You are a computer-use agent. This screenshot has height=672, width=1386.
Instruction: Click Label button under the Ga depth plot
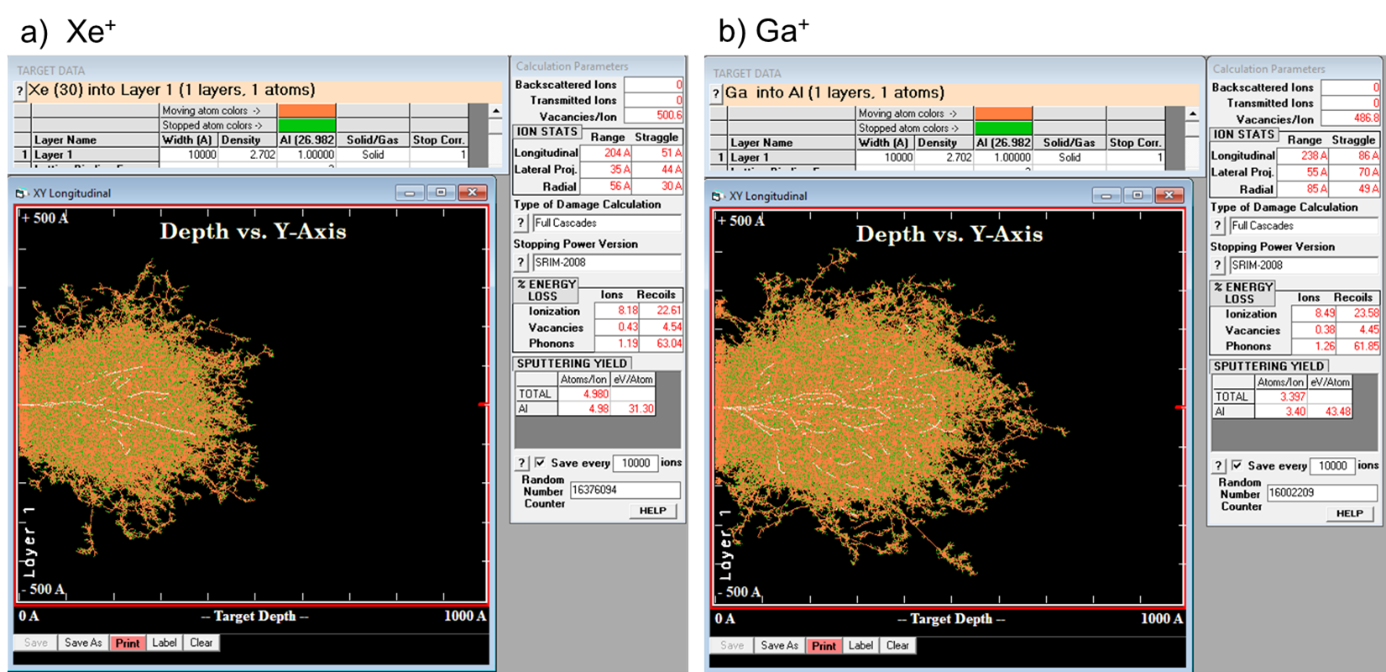click(x=861, y=645)
